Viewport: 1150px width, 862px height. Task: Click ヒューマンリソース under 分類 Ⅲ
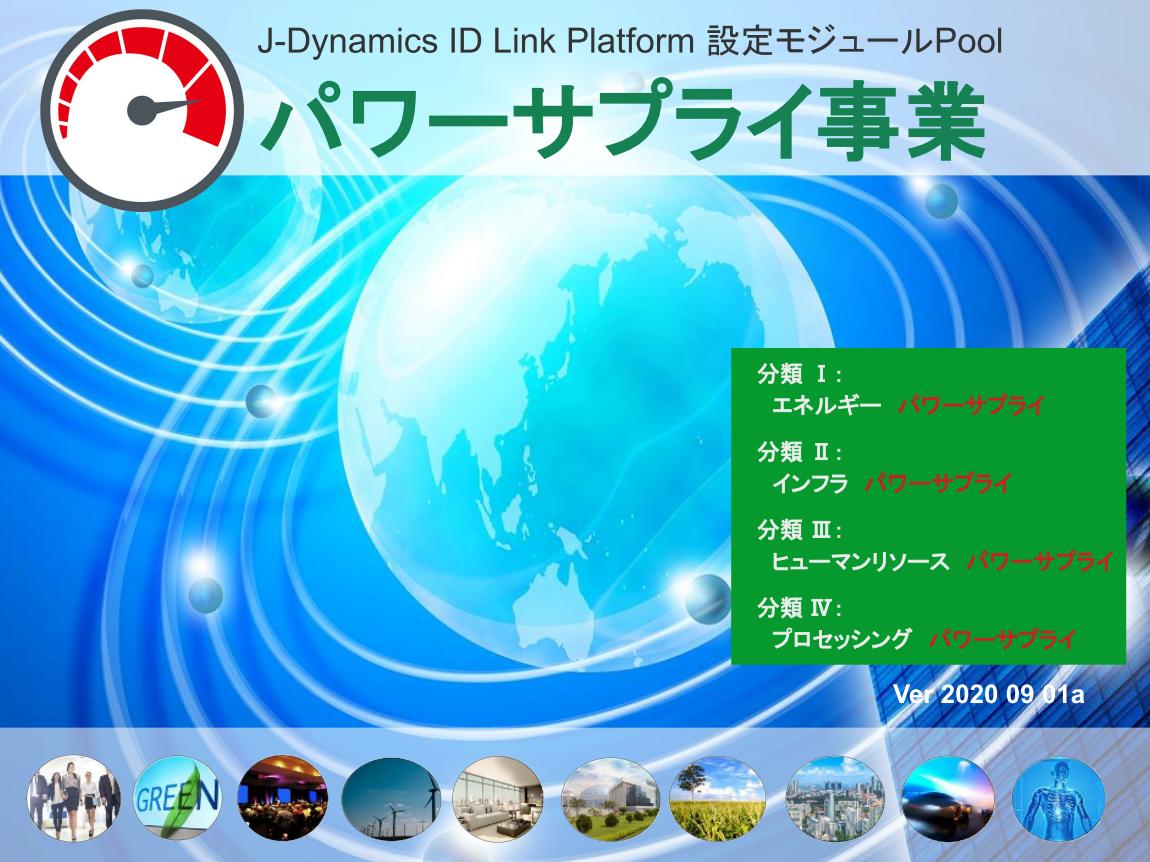860,561
